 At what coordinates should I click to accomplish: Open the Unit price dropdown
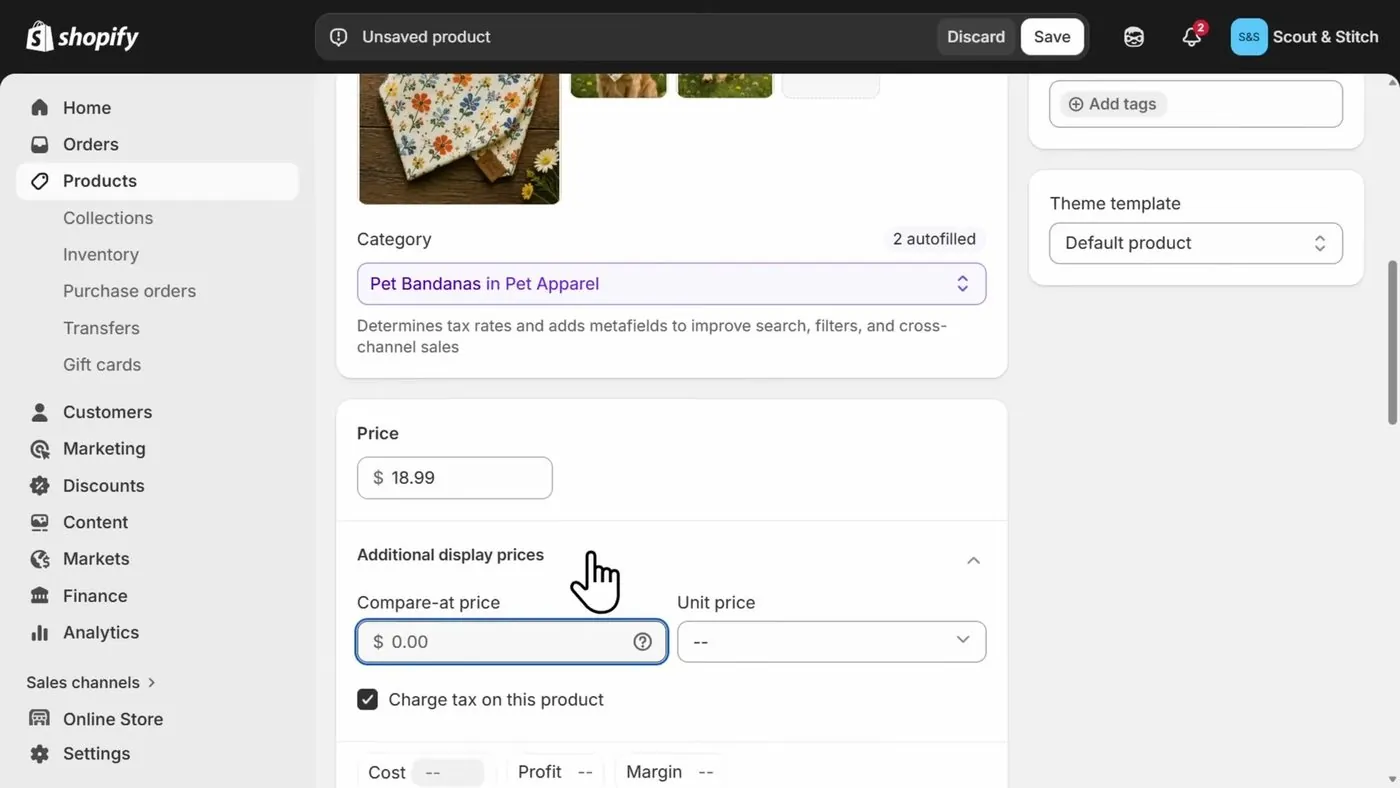click(x=832, y=642)
